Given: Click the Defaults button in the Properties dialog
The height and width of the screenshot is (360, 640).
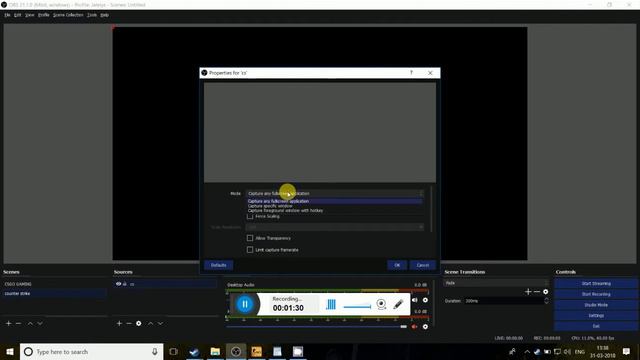Looking at the screenshot, I should click(x=219, y=265).
